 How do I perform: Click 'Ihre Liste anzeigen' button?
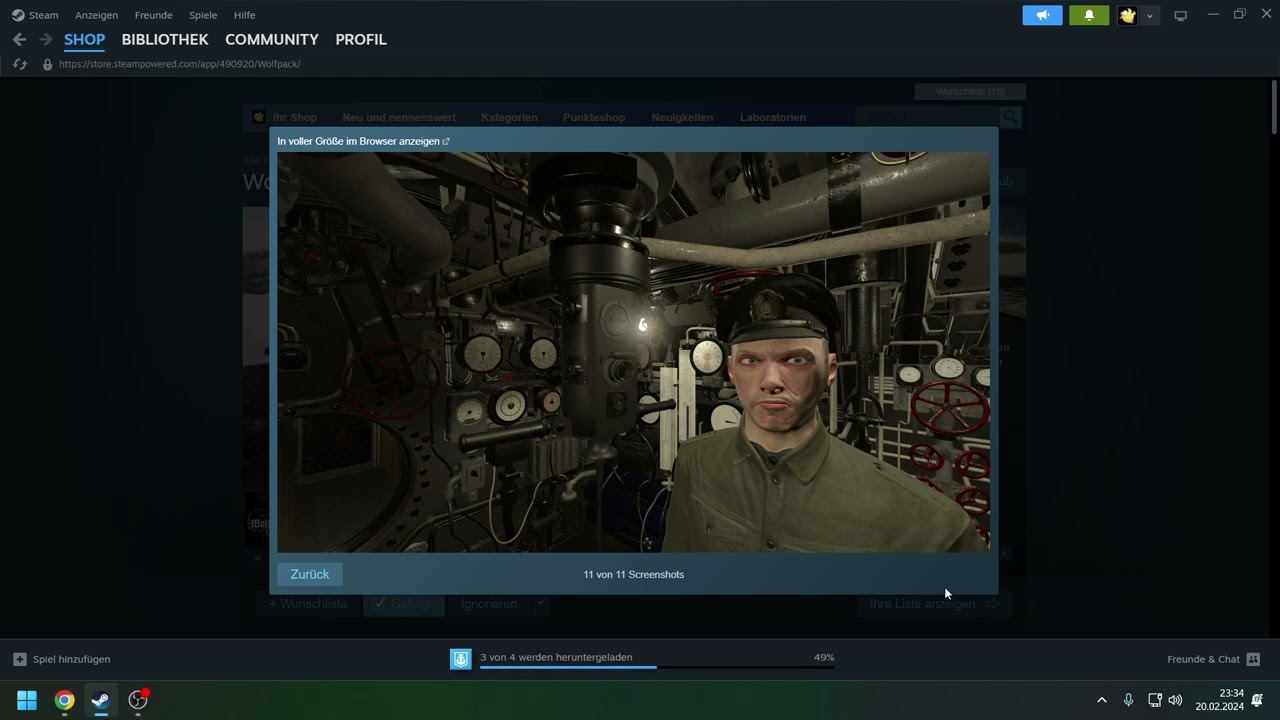pyautogui.click(x=934, y=604)
